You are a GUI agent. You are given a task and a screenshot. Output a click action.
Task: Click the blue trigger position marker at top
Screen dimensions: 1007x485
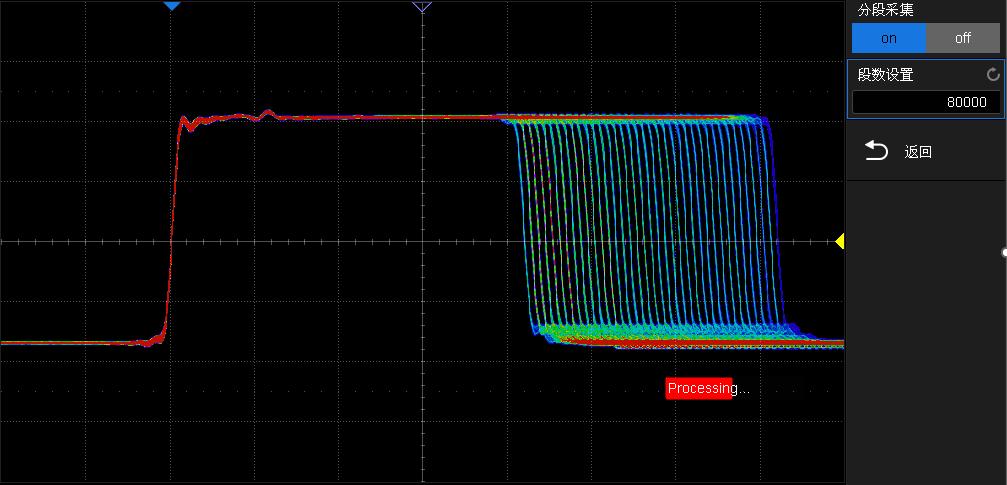tap(172, 6)
